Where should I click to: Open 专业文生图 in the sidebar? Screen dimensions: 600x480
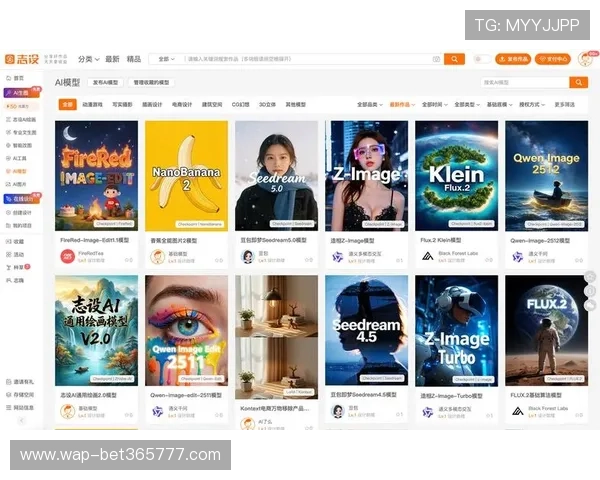tap(21, 132)
